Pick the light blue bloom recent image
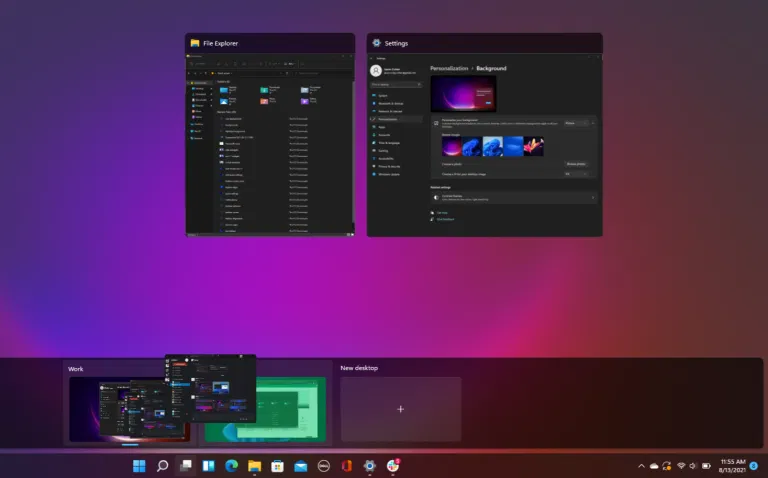This screenshot has width=768, height=478. pos(493,146)
